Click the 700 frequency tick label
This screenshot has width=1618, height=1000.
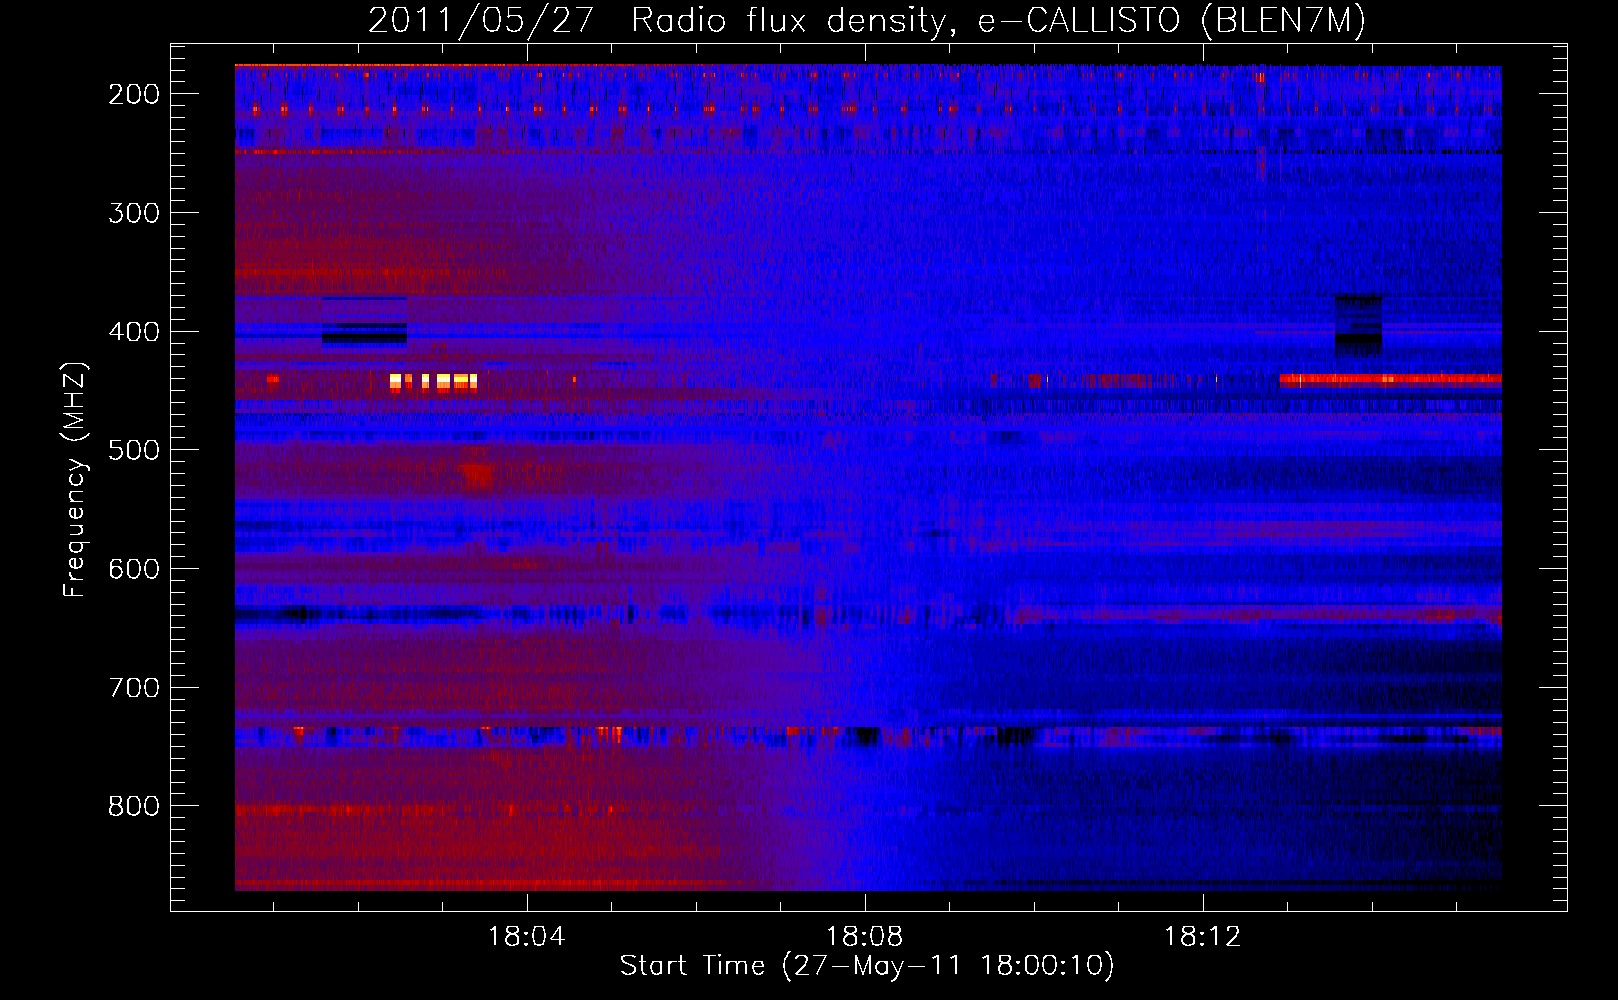134,688
